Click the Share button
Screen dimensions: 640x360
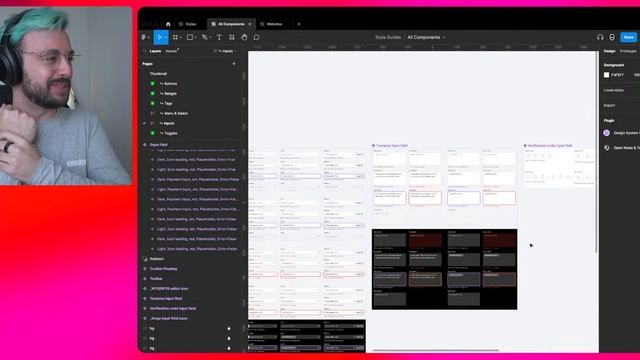pyautogui.click(x=629, y=37)
